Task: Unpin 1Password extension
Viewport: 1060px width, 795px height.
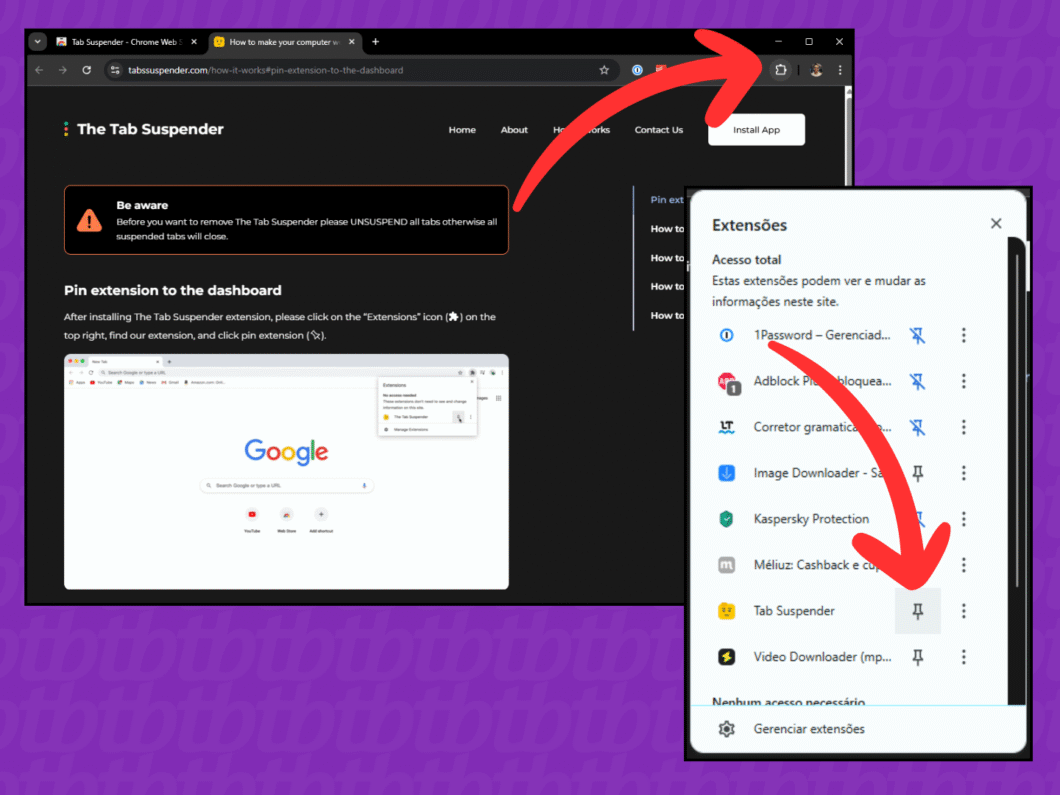Action: (917, 335)
